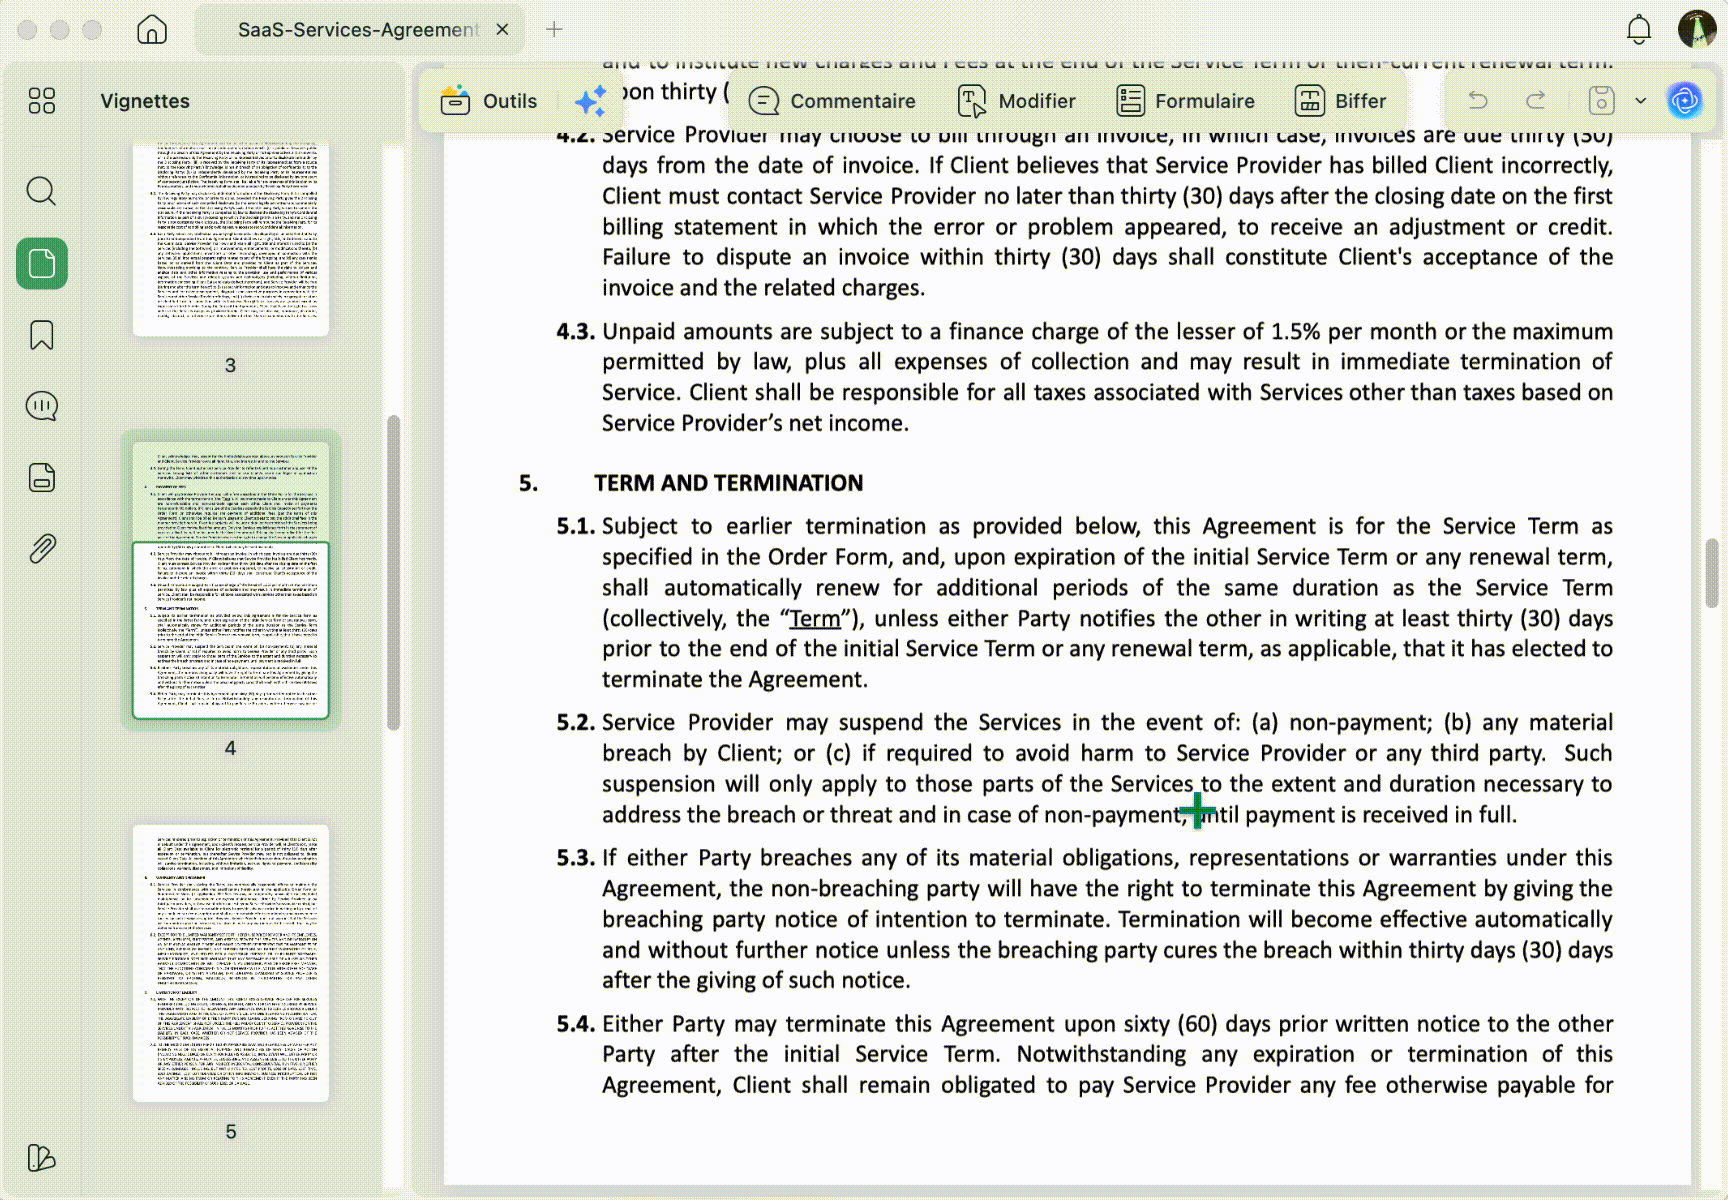Screen dimensions: 1728x1200
Task: Click section number "4.3."
Action: pyautogui.click(x=576, y=331)
